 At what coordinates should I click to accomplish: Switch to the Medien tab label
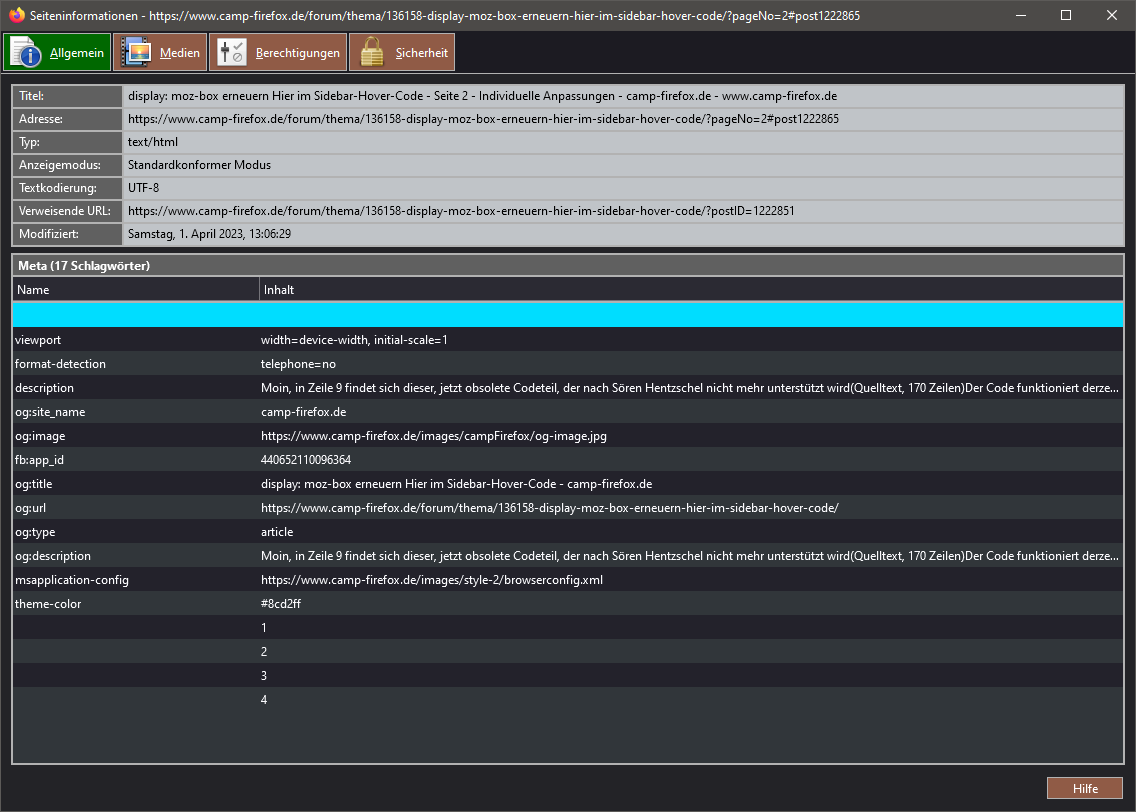pos(180,53)
